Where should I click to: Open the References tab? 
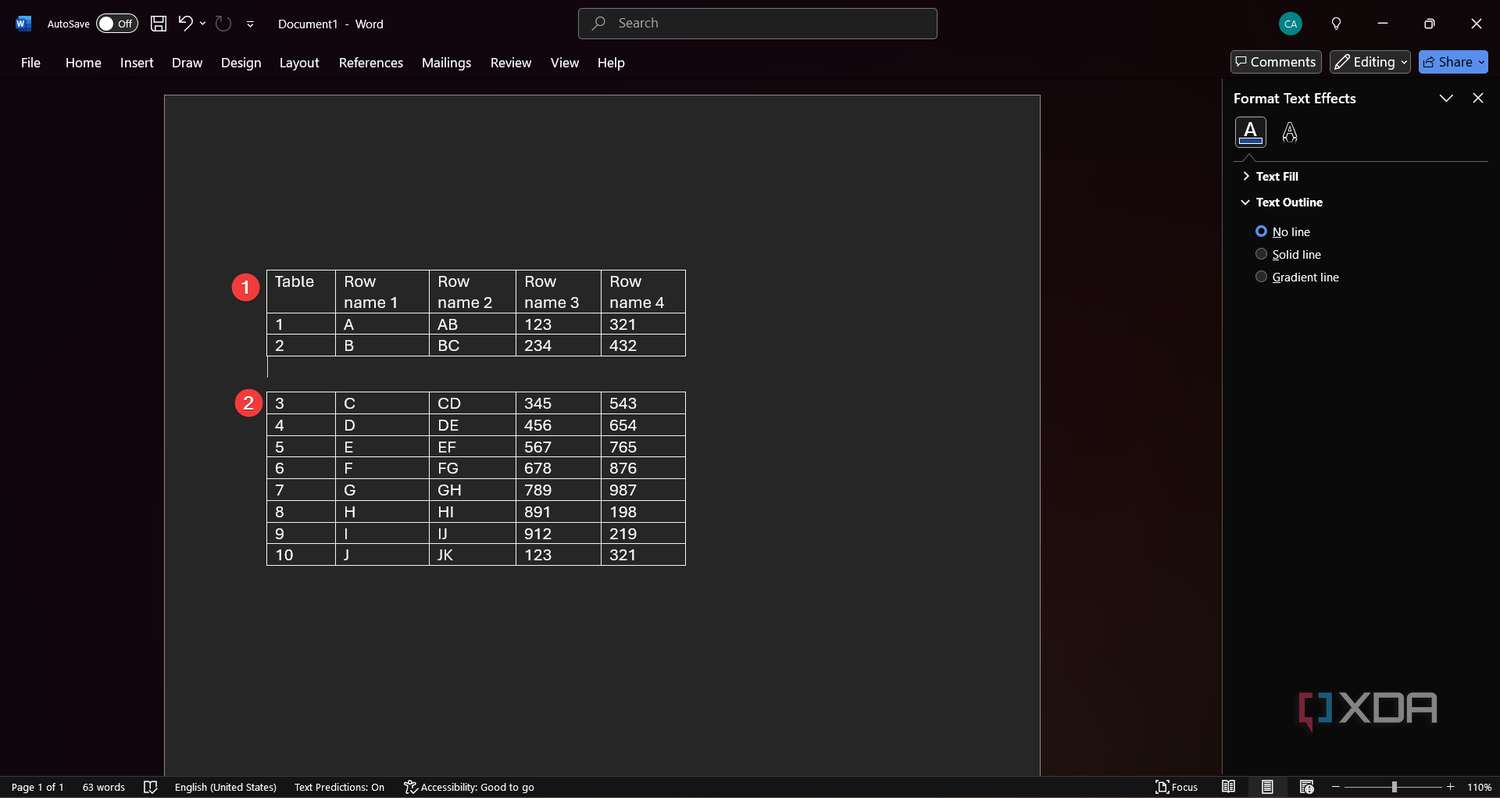click(x=371, y=62)
